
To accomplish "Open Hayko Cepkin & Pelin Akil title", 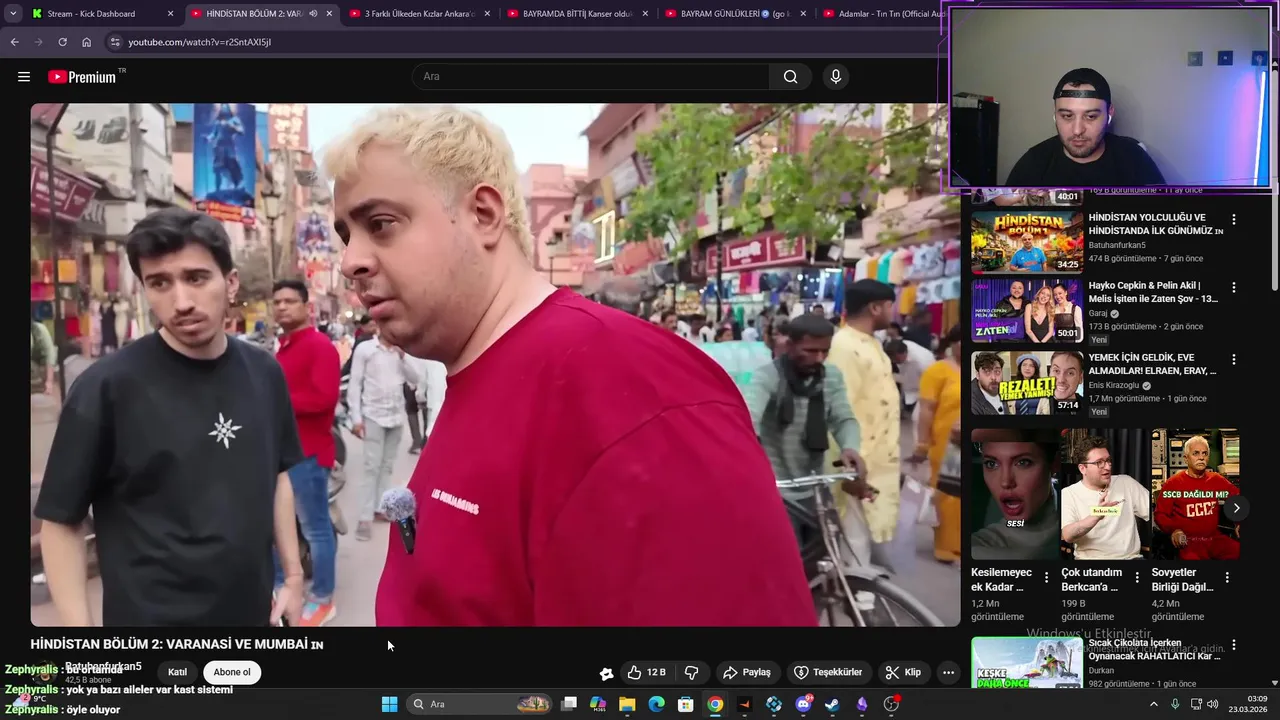I will 1153,292.
